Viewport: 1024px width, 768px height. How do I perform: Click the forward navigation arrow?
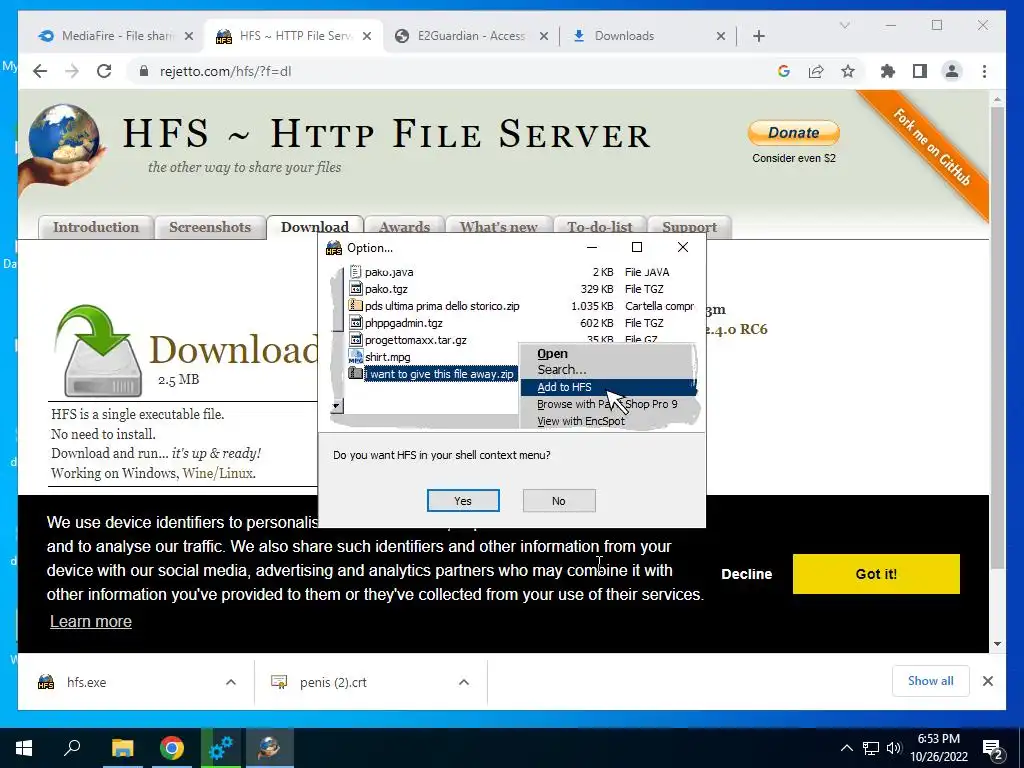[72, 71]
